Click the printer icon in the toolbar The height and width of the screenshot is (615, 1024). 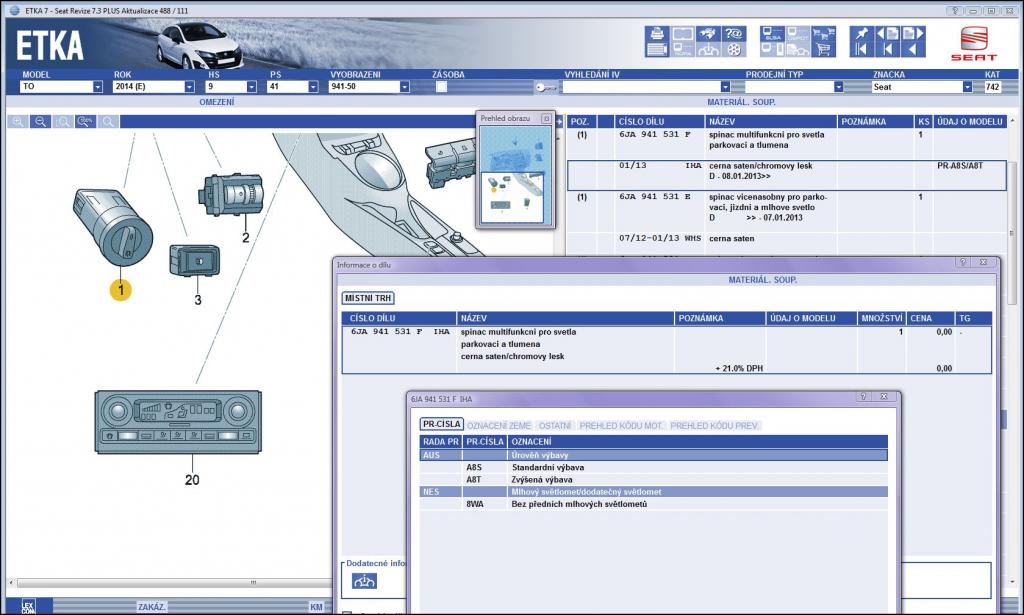[x=656, y=33]
